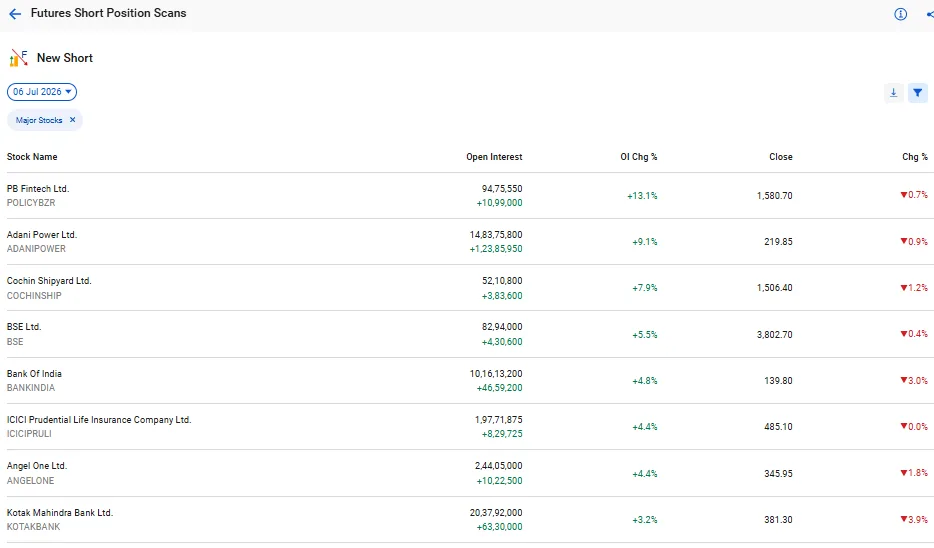Click the Futures Short Position Scans title

pyautogui.click(x=108, y=13)
